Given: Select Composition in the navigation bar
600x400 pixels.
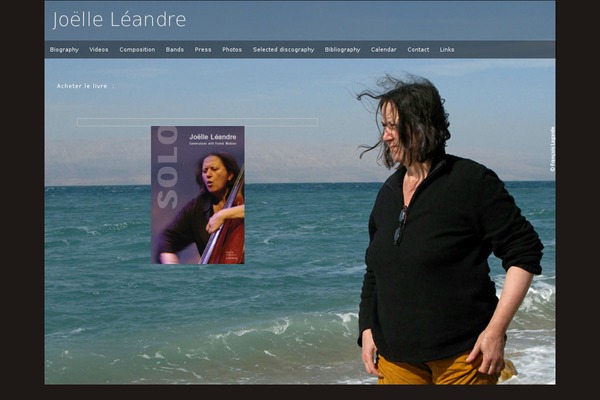Looking at the screenshot, I should pyautogui.click(x=137, y=49).
